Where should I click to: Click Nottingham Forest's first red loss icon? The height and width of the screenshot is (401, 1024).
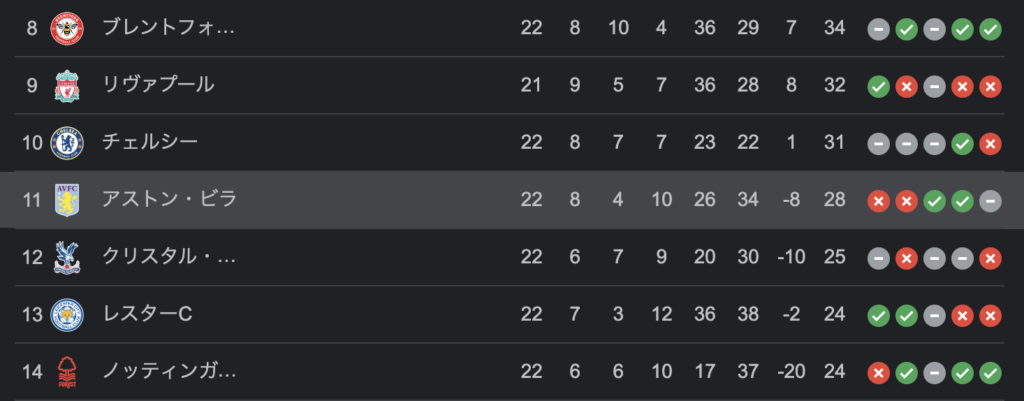click(x=878, y=373)
